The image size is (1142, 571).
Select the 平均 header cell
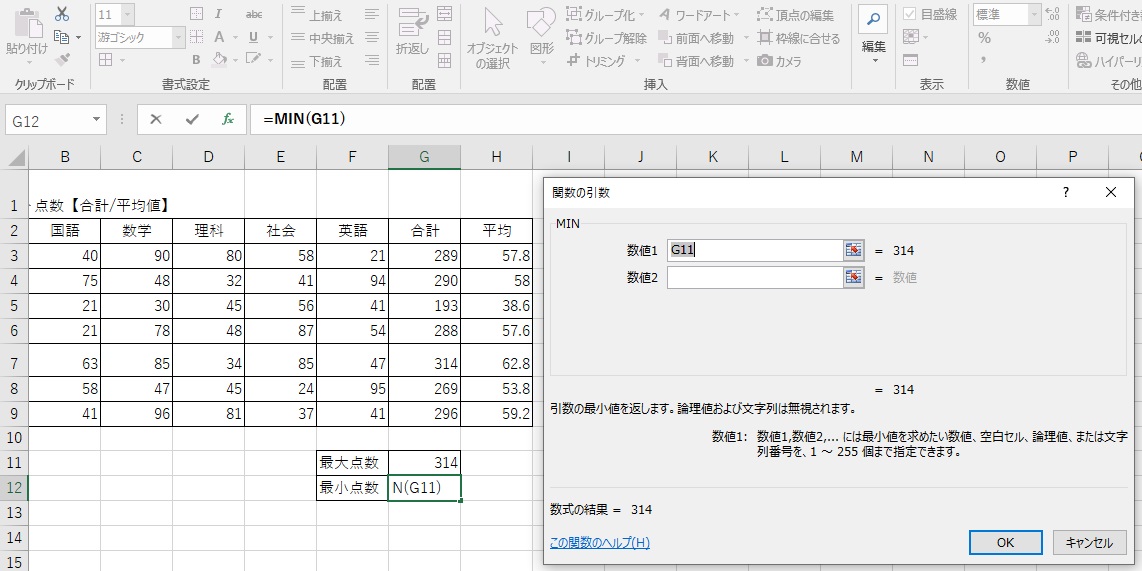[497, 232]
